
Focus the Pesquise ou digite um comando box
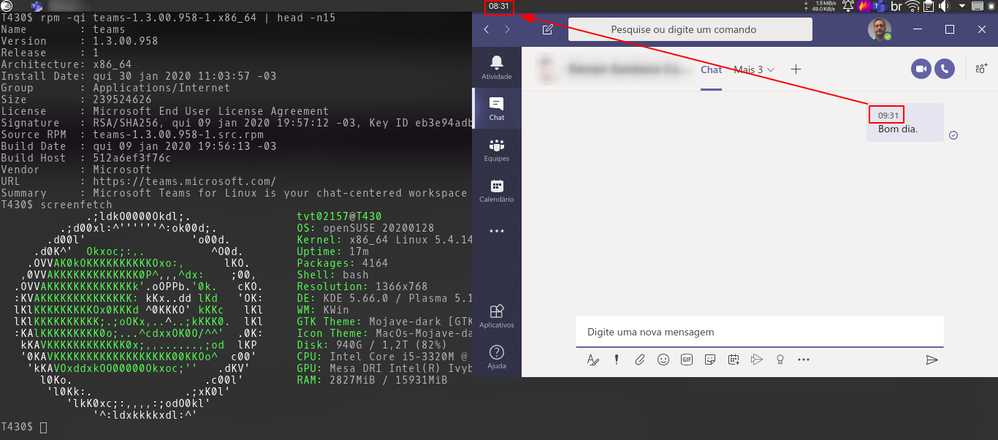(690, 29)
